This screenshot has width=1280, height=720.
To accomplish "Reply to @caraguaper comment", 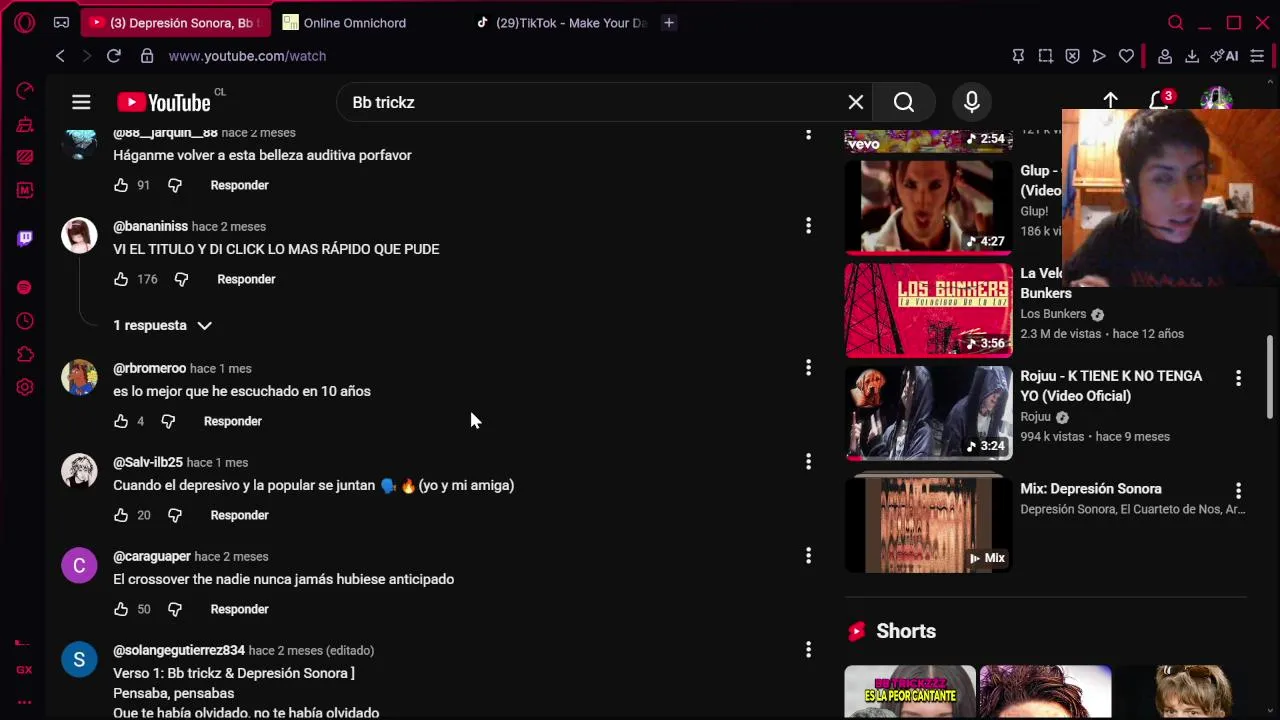I will pos(239,609).
